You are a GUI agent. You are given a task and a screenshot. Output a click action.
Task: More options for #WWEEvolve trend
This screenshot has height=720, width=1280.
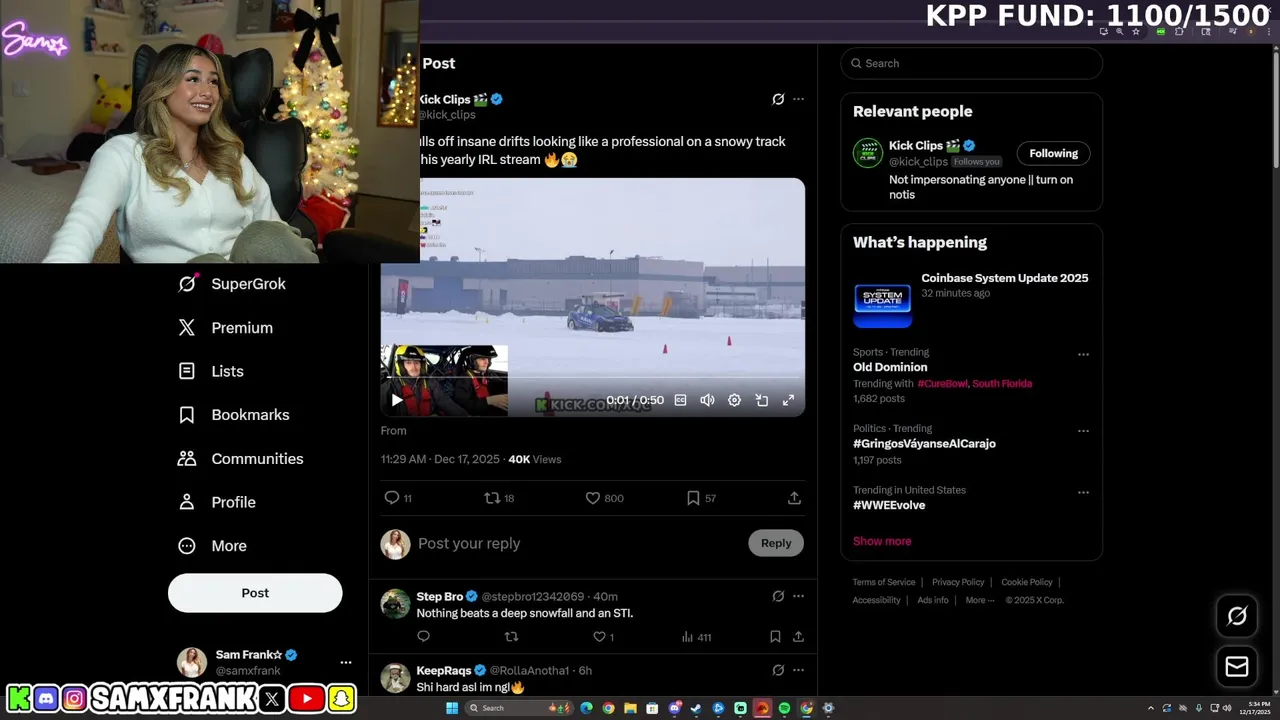[1083, 493]
